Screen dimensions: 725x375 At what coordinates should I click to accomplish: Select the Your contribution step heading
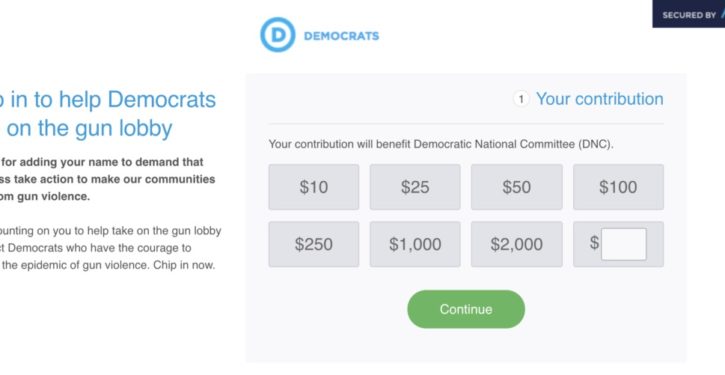pyautogui.click(x=600, y=99)
